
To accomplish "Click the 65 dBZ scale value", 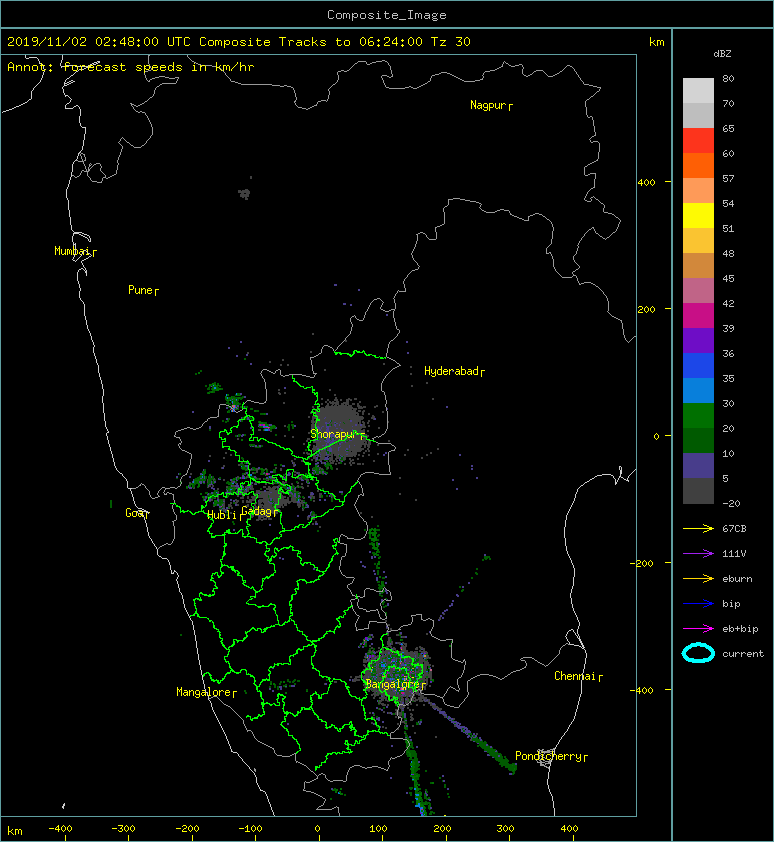I will pyautogui.click(x=728, y=128).
